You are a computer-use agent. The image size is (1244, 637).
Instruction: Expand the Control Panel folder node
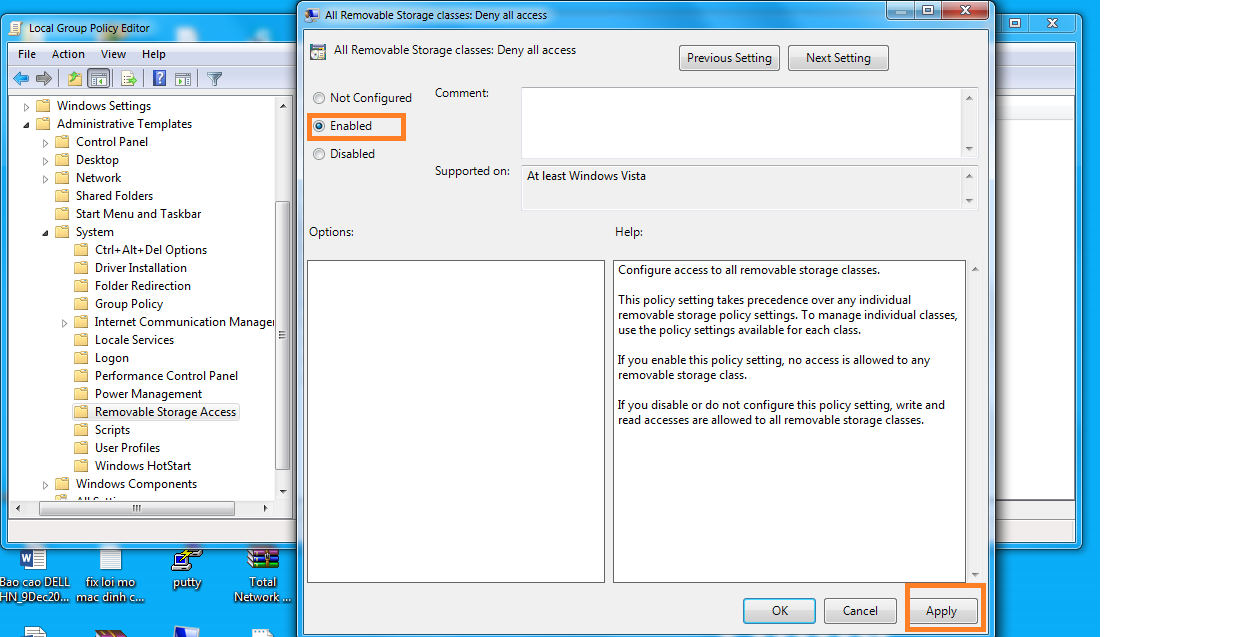click(46, 142)
